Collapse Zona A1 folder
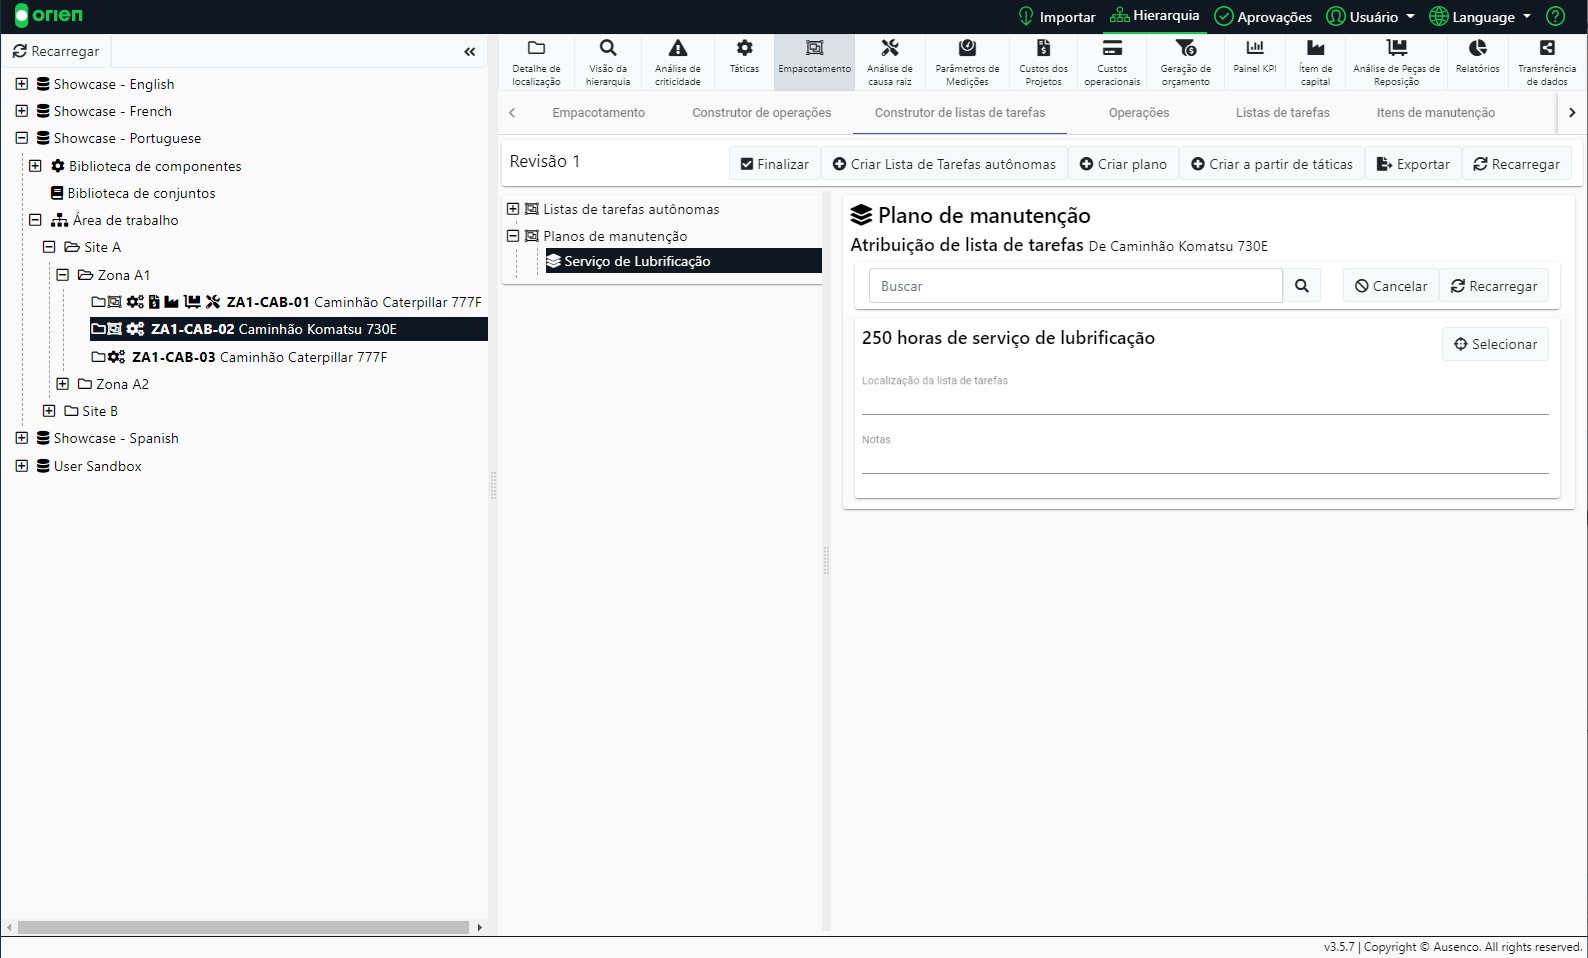 pos(63,275)
